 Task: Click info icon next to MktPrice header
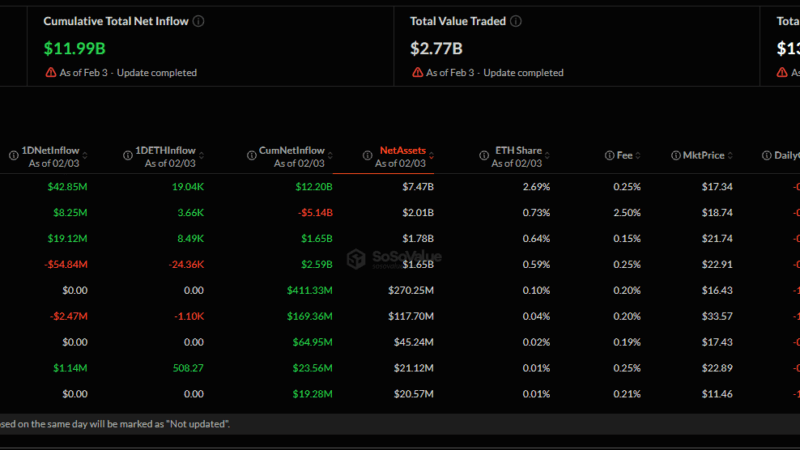click(x=676, y=156)
